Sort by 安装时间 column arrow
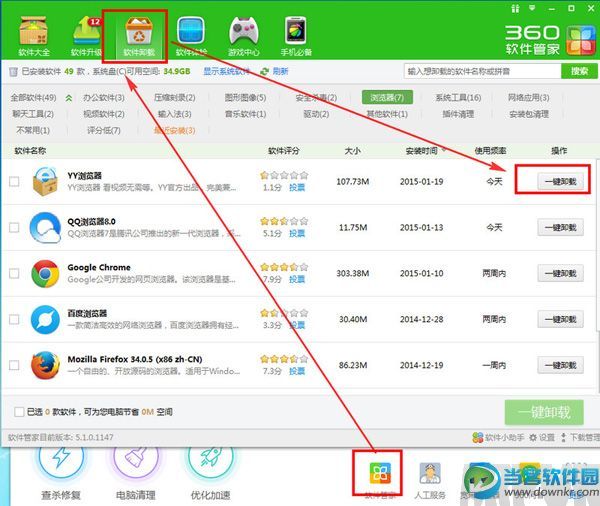The width and height of the screenshot is (600, 506). (444, 149)
